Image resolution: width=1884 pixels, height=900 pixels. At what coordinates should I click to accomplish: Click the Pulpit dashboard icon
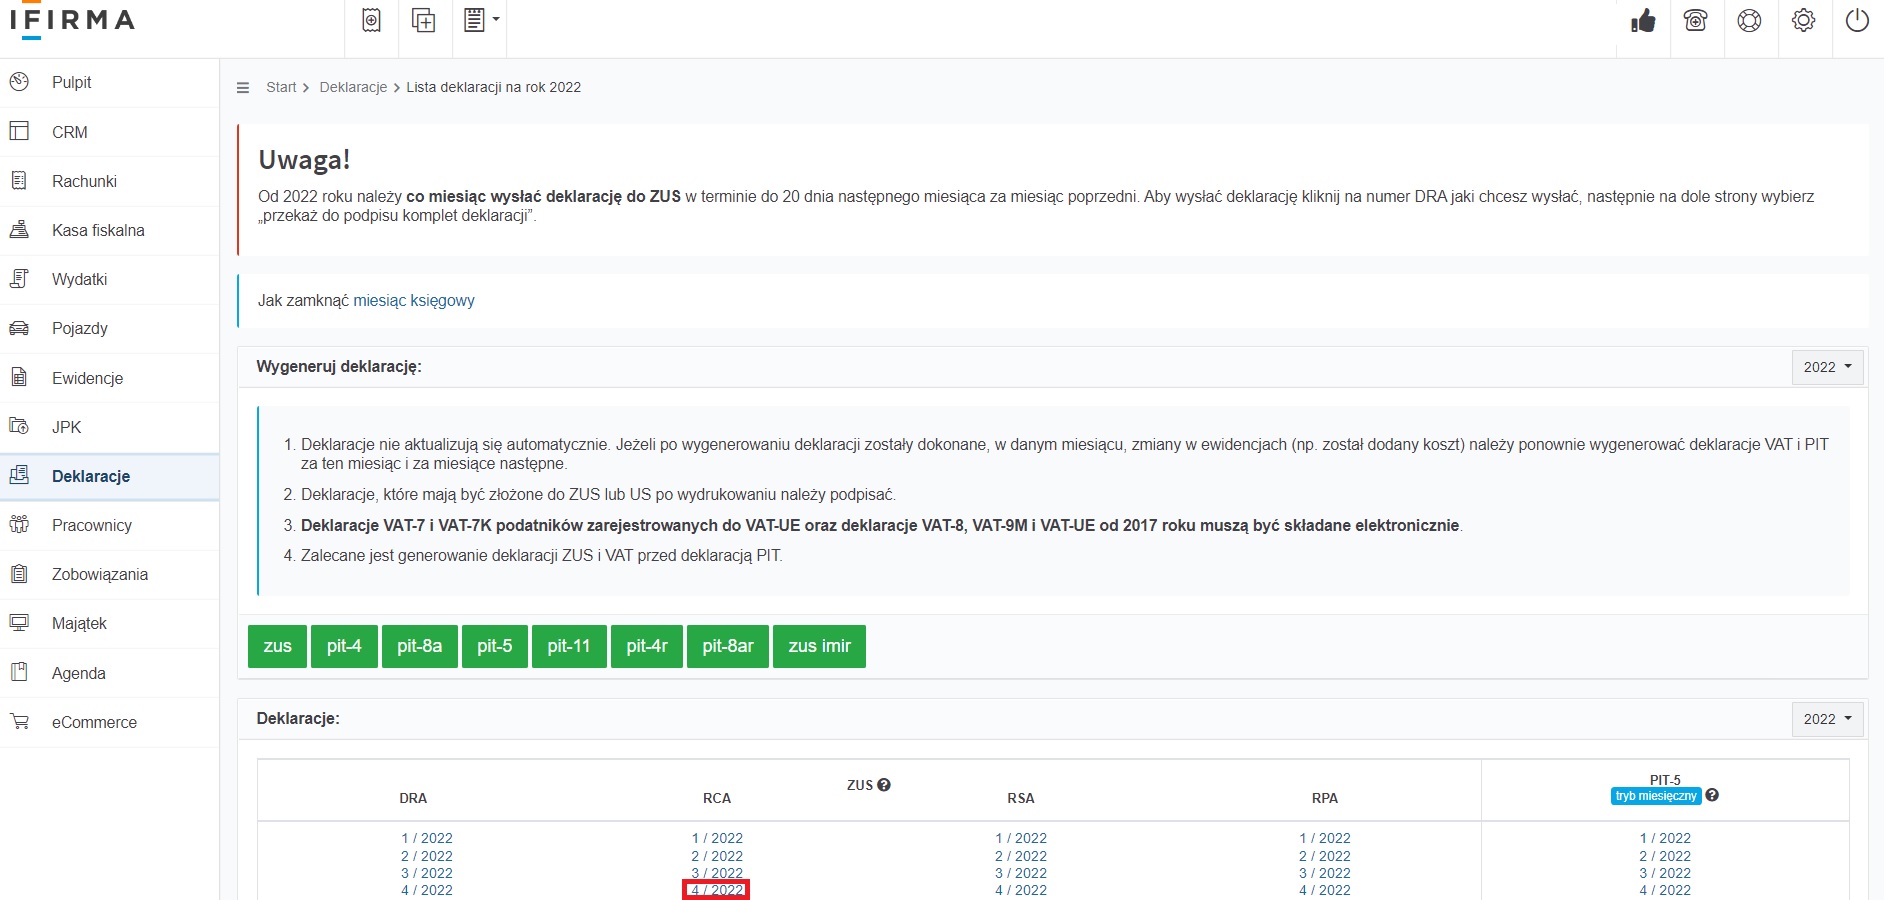(19, 82)
